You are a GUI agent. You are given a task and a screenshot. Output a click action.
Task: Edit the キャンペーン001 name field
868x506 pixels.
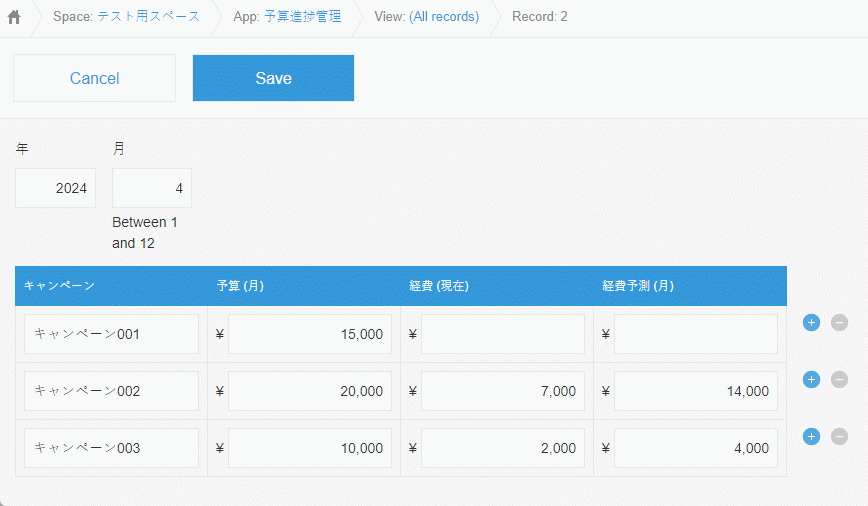pos(112,334)
